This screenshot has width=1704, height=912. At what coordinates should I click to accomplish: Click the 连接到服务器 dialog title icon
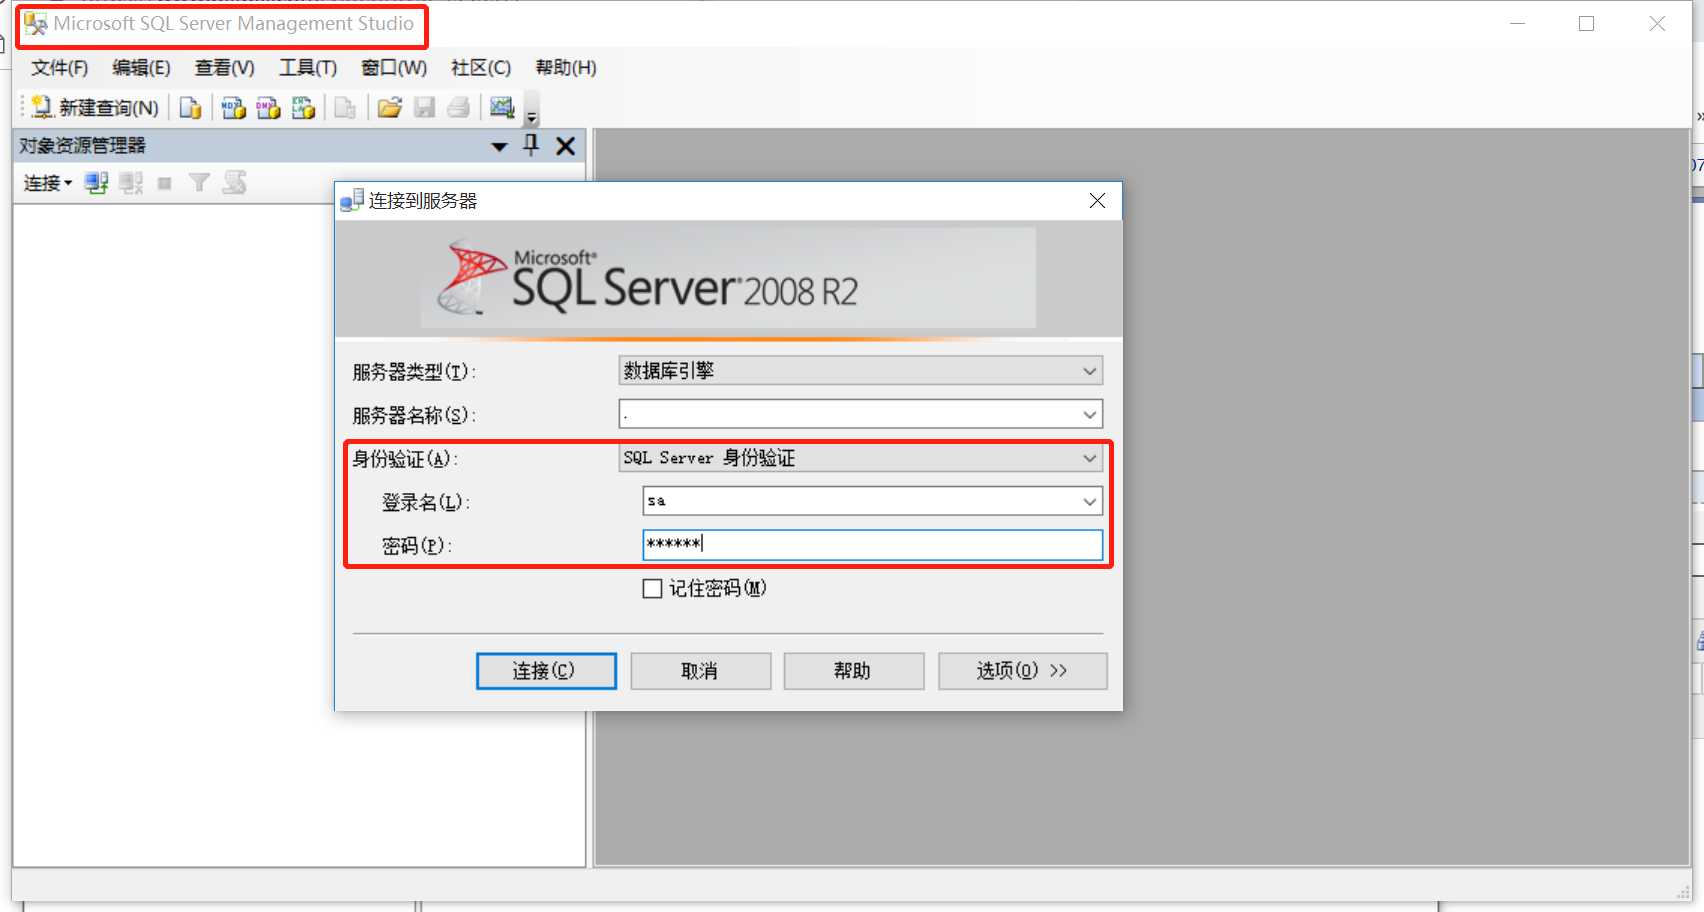[x=352, y=200]
